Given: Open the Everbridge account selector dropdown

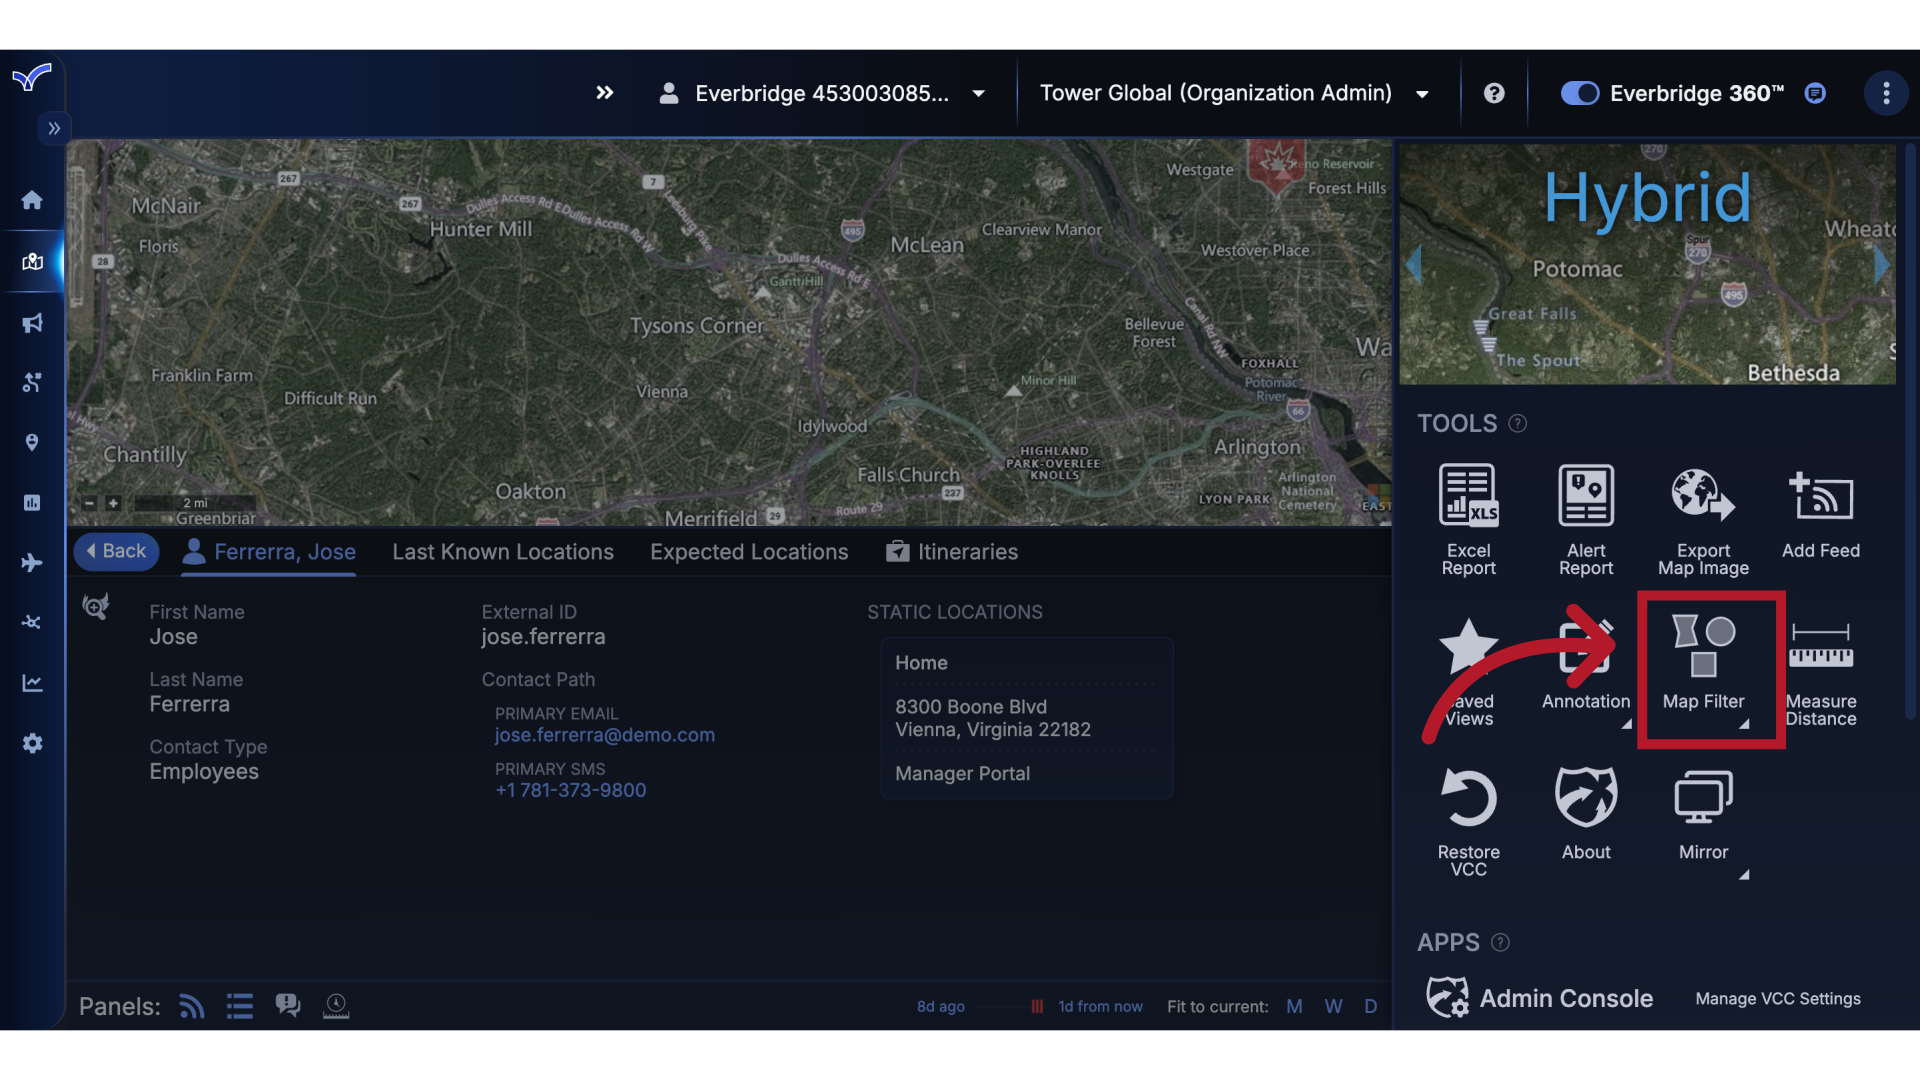Looking at the screenshot, I should coord(977,93).
